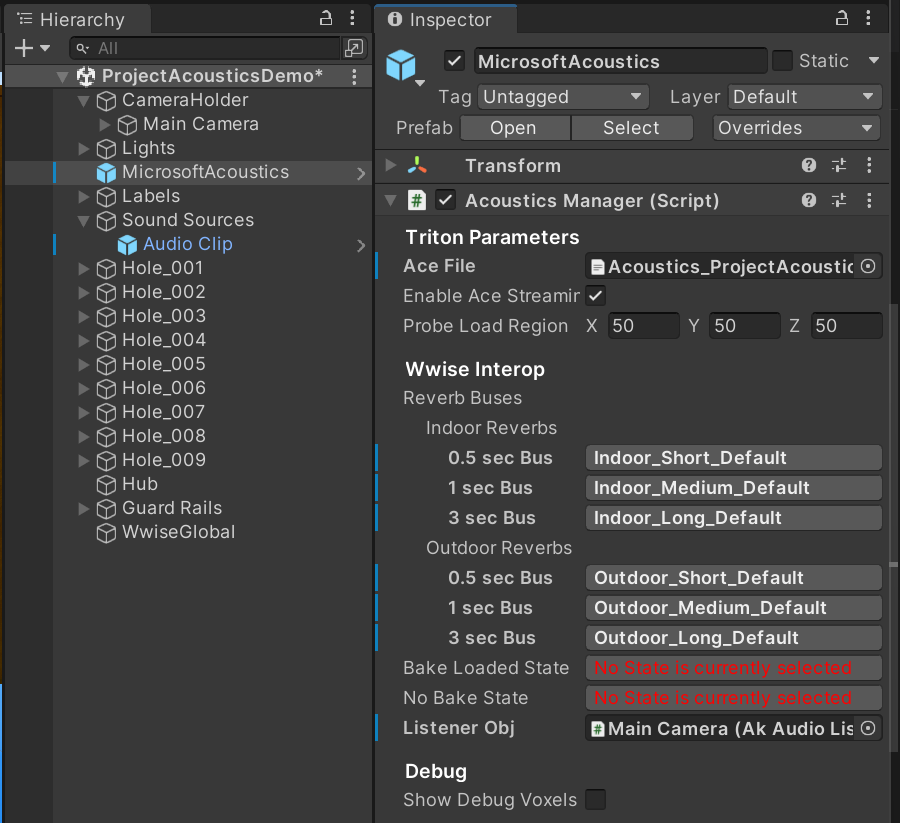
Task: Collapse the Acoustics Manager component
Action: [x=391, y=200]
